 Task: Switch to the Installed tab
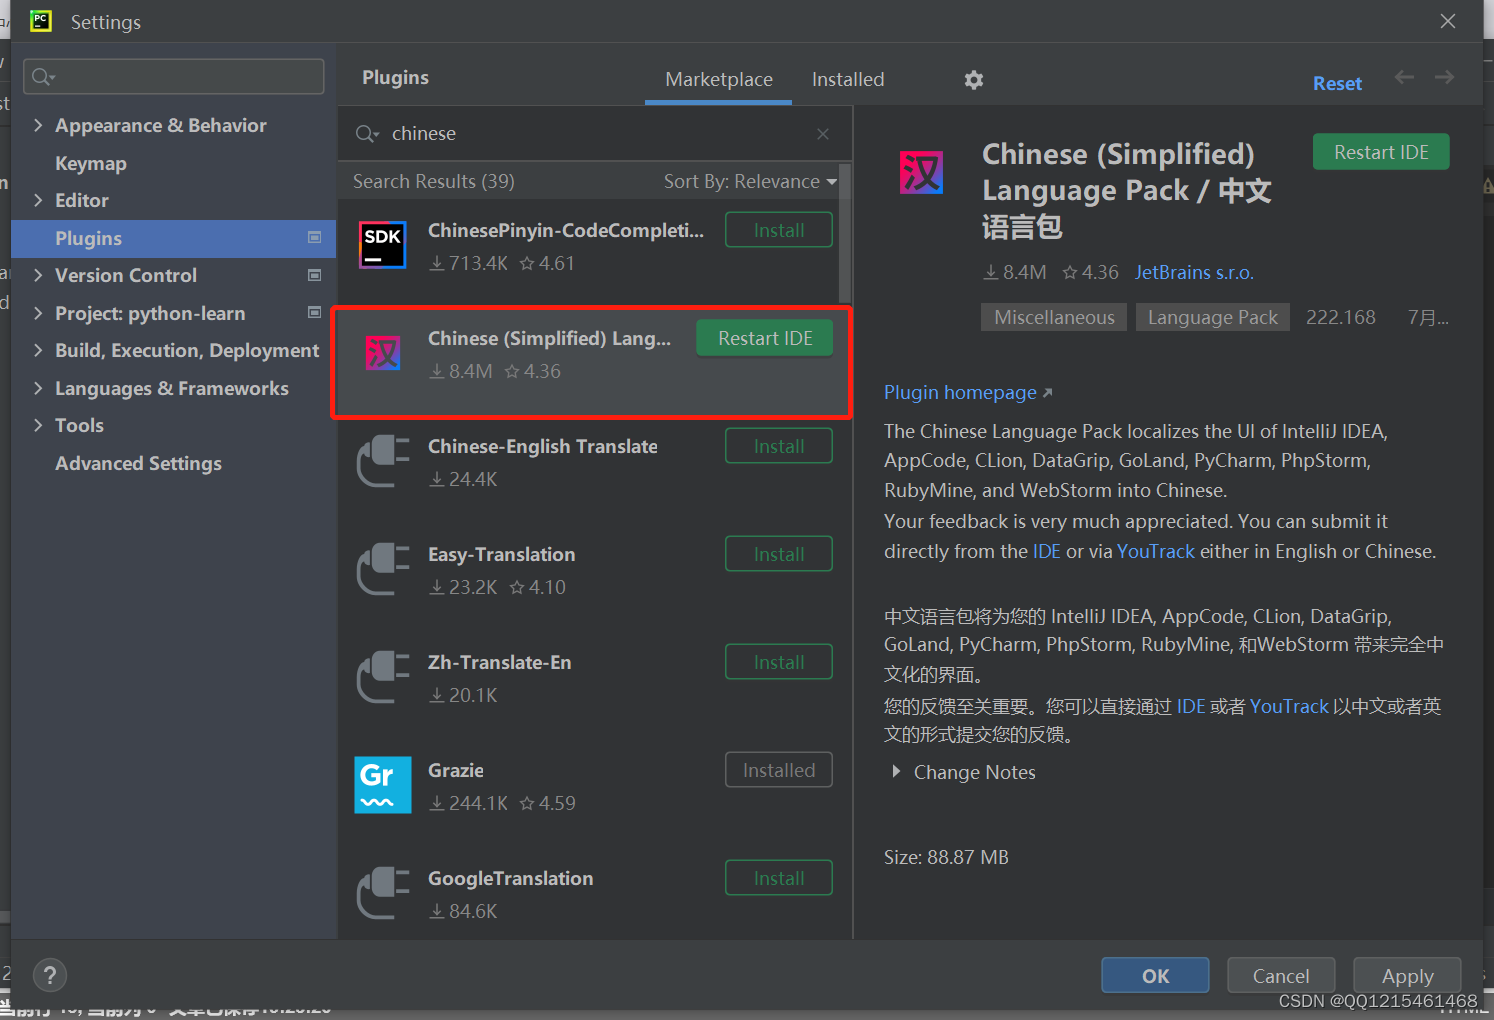click(848, 79)
